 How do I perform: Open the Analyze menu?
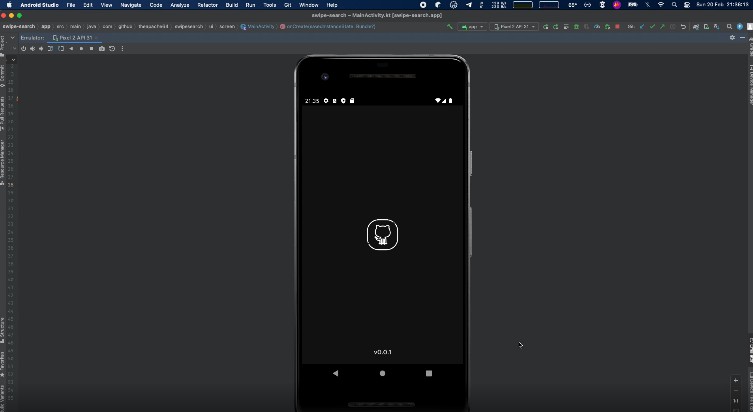180,5
